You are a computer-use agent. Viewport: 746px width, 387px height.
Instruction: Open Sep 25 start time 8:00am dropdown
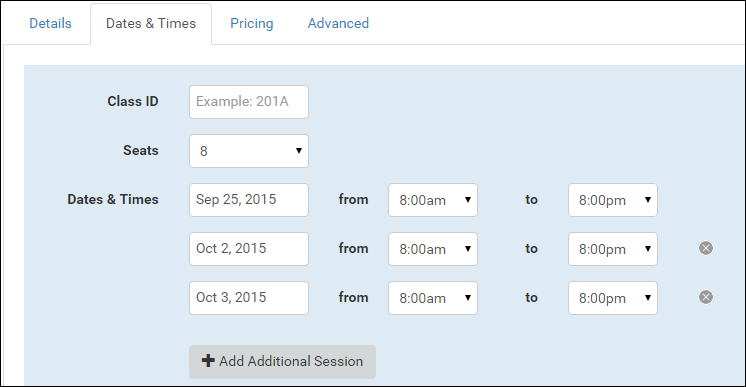point(433,200)
